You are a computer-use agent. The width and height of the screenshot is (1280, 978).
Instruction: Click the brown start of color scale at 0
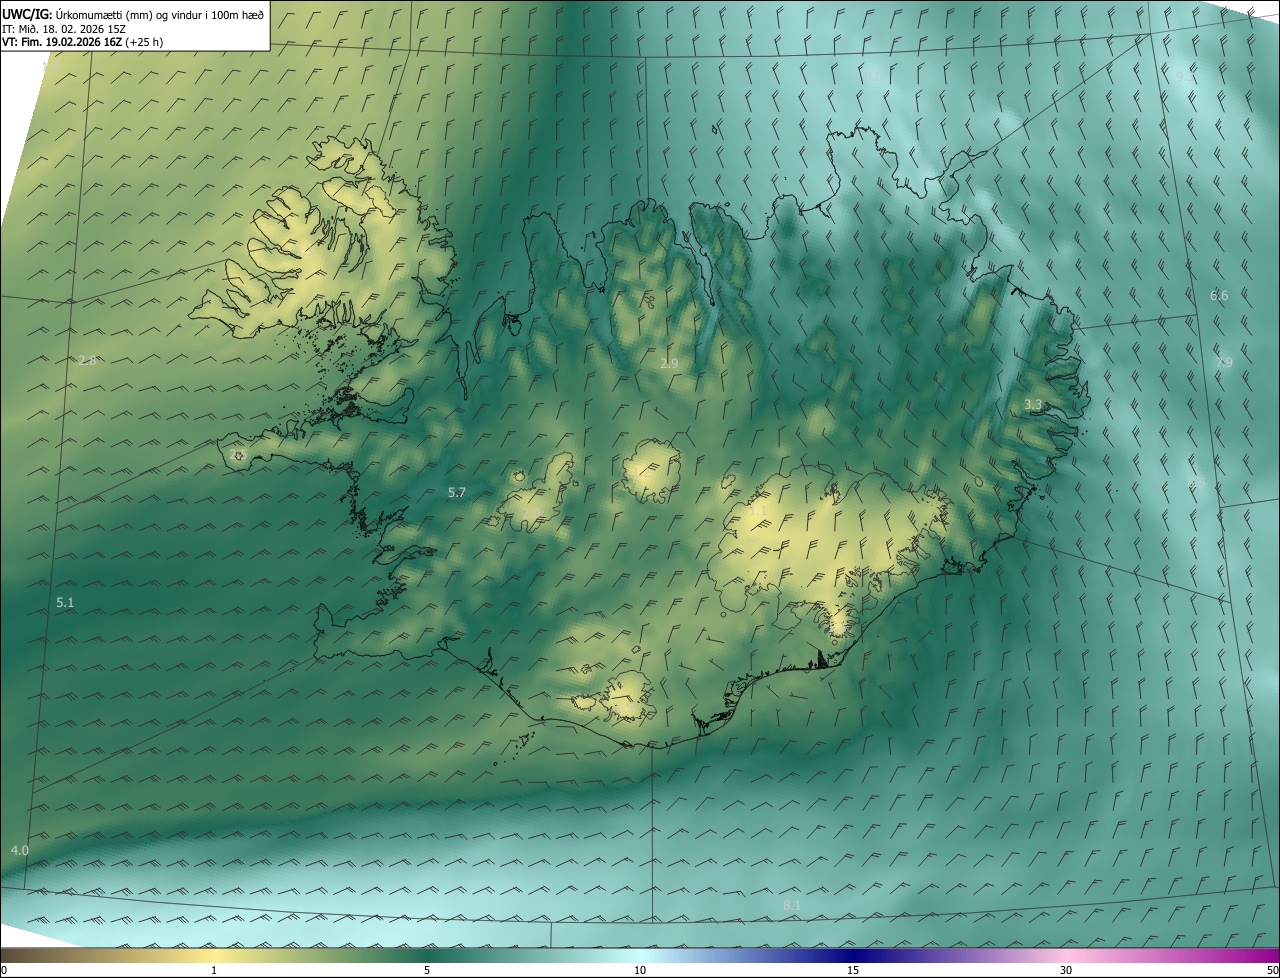[x=5, y=955]
